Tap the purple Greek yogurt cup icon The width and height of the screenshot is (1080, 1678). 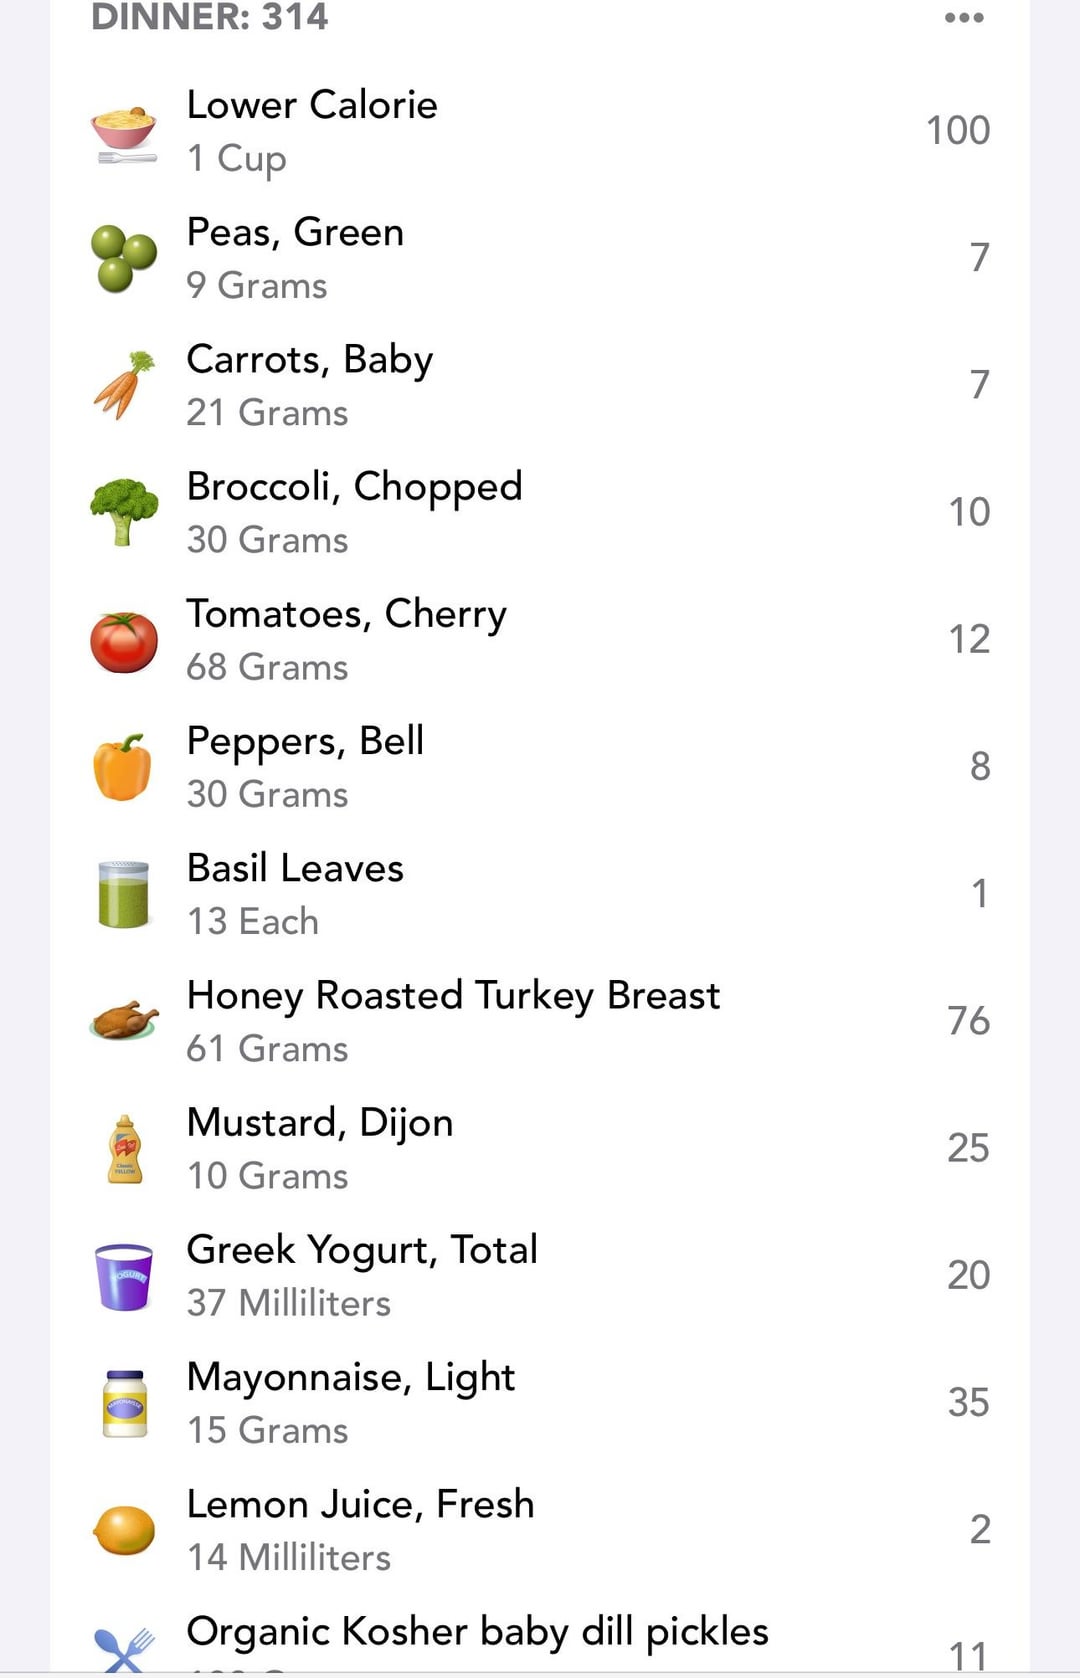point(124,1276)
